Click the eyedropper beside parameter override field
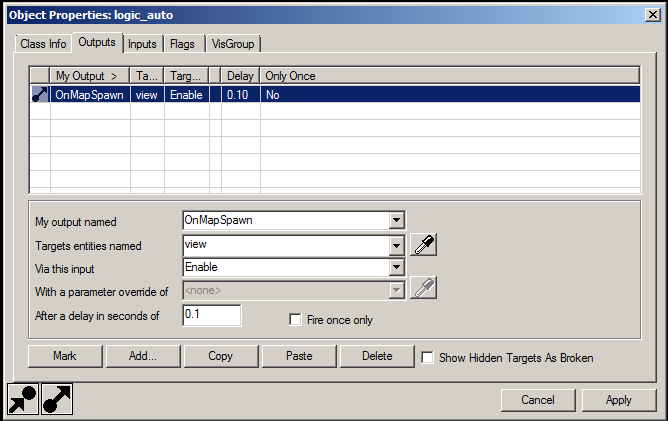This screenshot has height=421, width=668. [424, 289]
